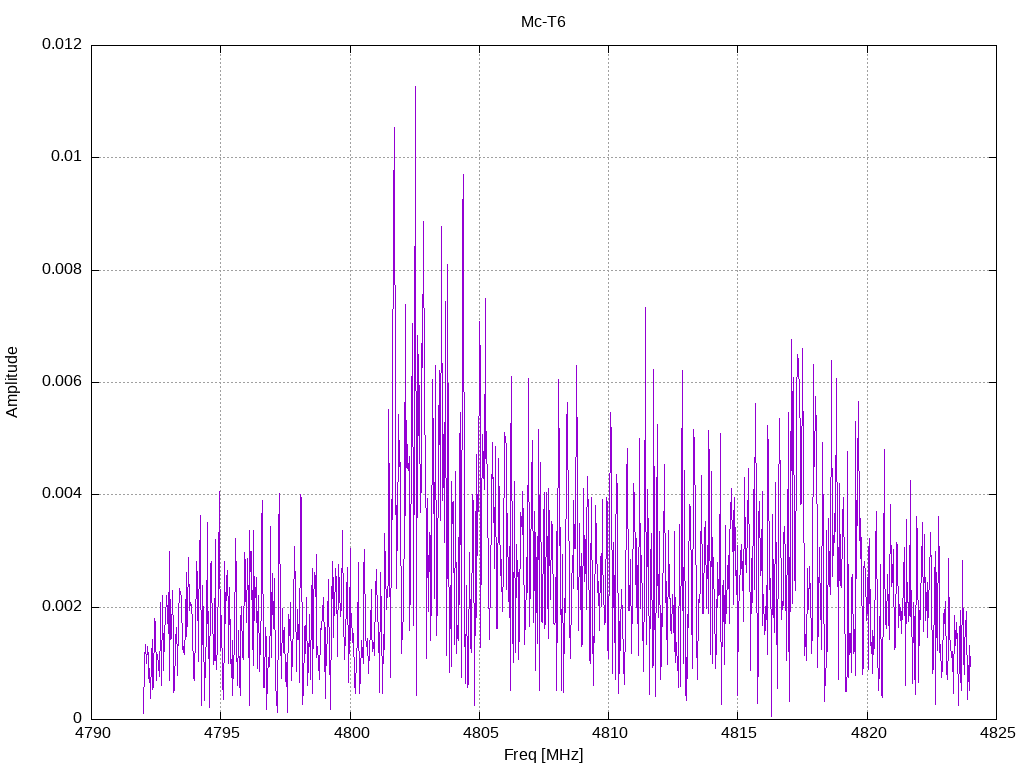Click the x-axis tick label 4800
The width and height of the screenshot is (1024, 768).
[350, 733]
